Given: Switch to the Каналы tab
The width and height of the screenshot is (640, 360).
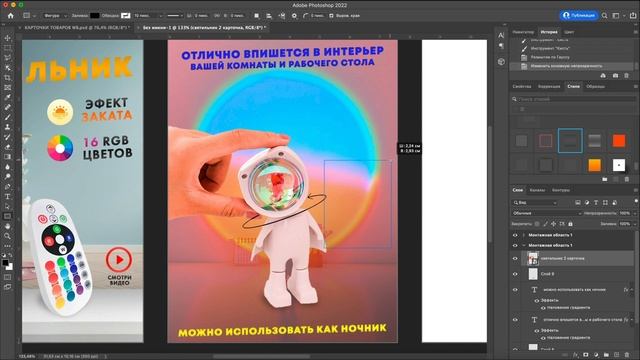Looking at the screenshot, I should pos(537,190).
